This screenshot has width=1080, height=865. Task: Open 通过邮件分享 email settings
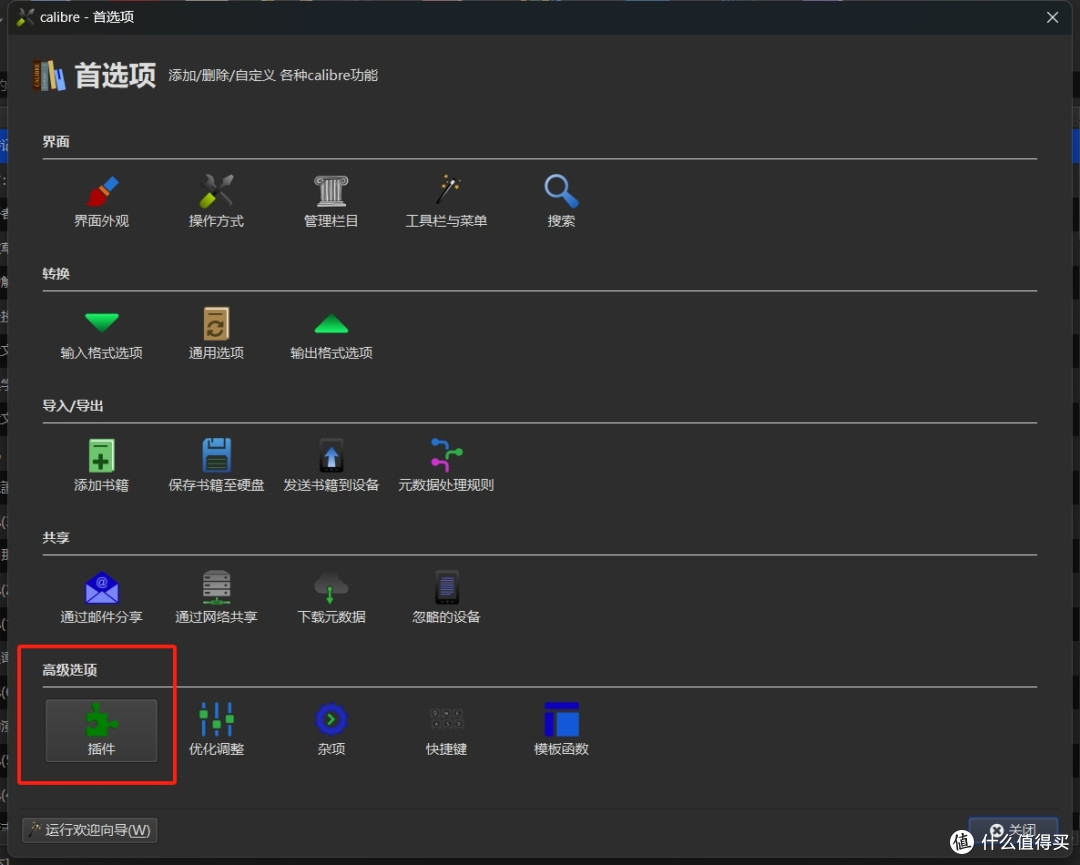click(x=101, y=597)
